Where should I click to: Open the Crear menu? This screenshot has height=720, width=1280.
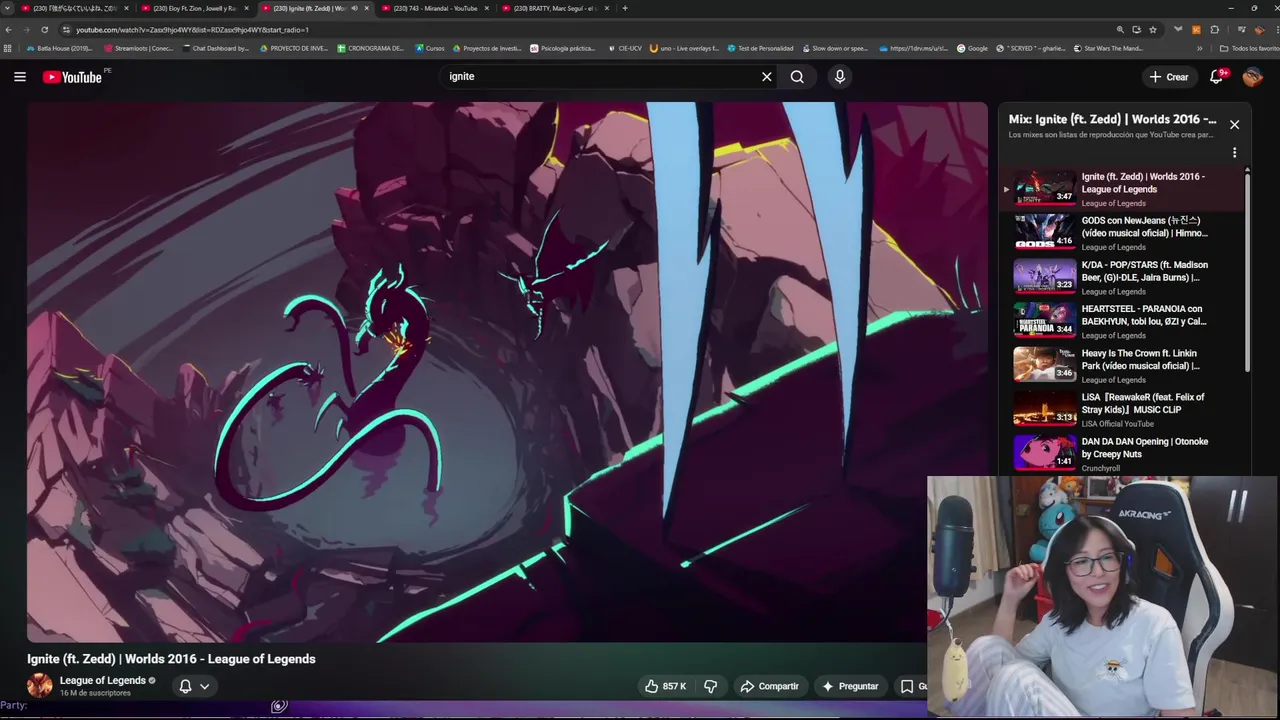[x=1169, y=77]
